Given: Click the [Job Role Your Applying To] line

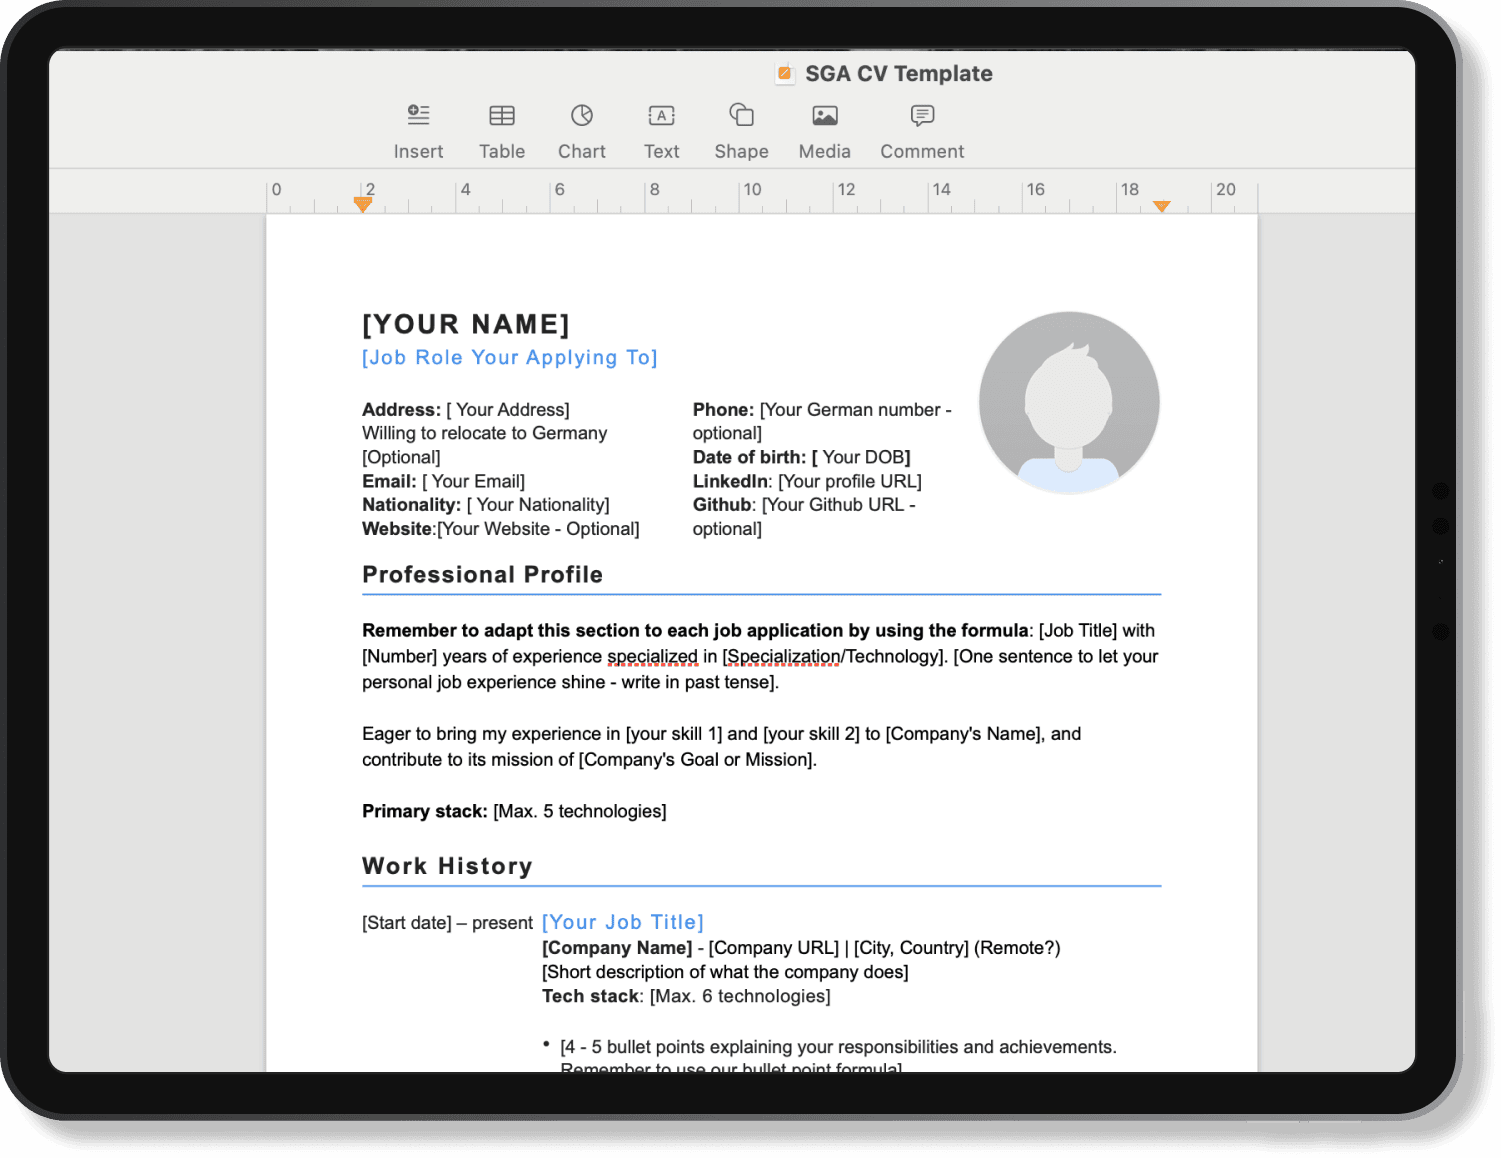Looking at the screenshot, I should (x=510, y=358).
